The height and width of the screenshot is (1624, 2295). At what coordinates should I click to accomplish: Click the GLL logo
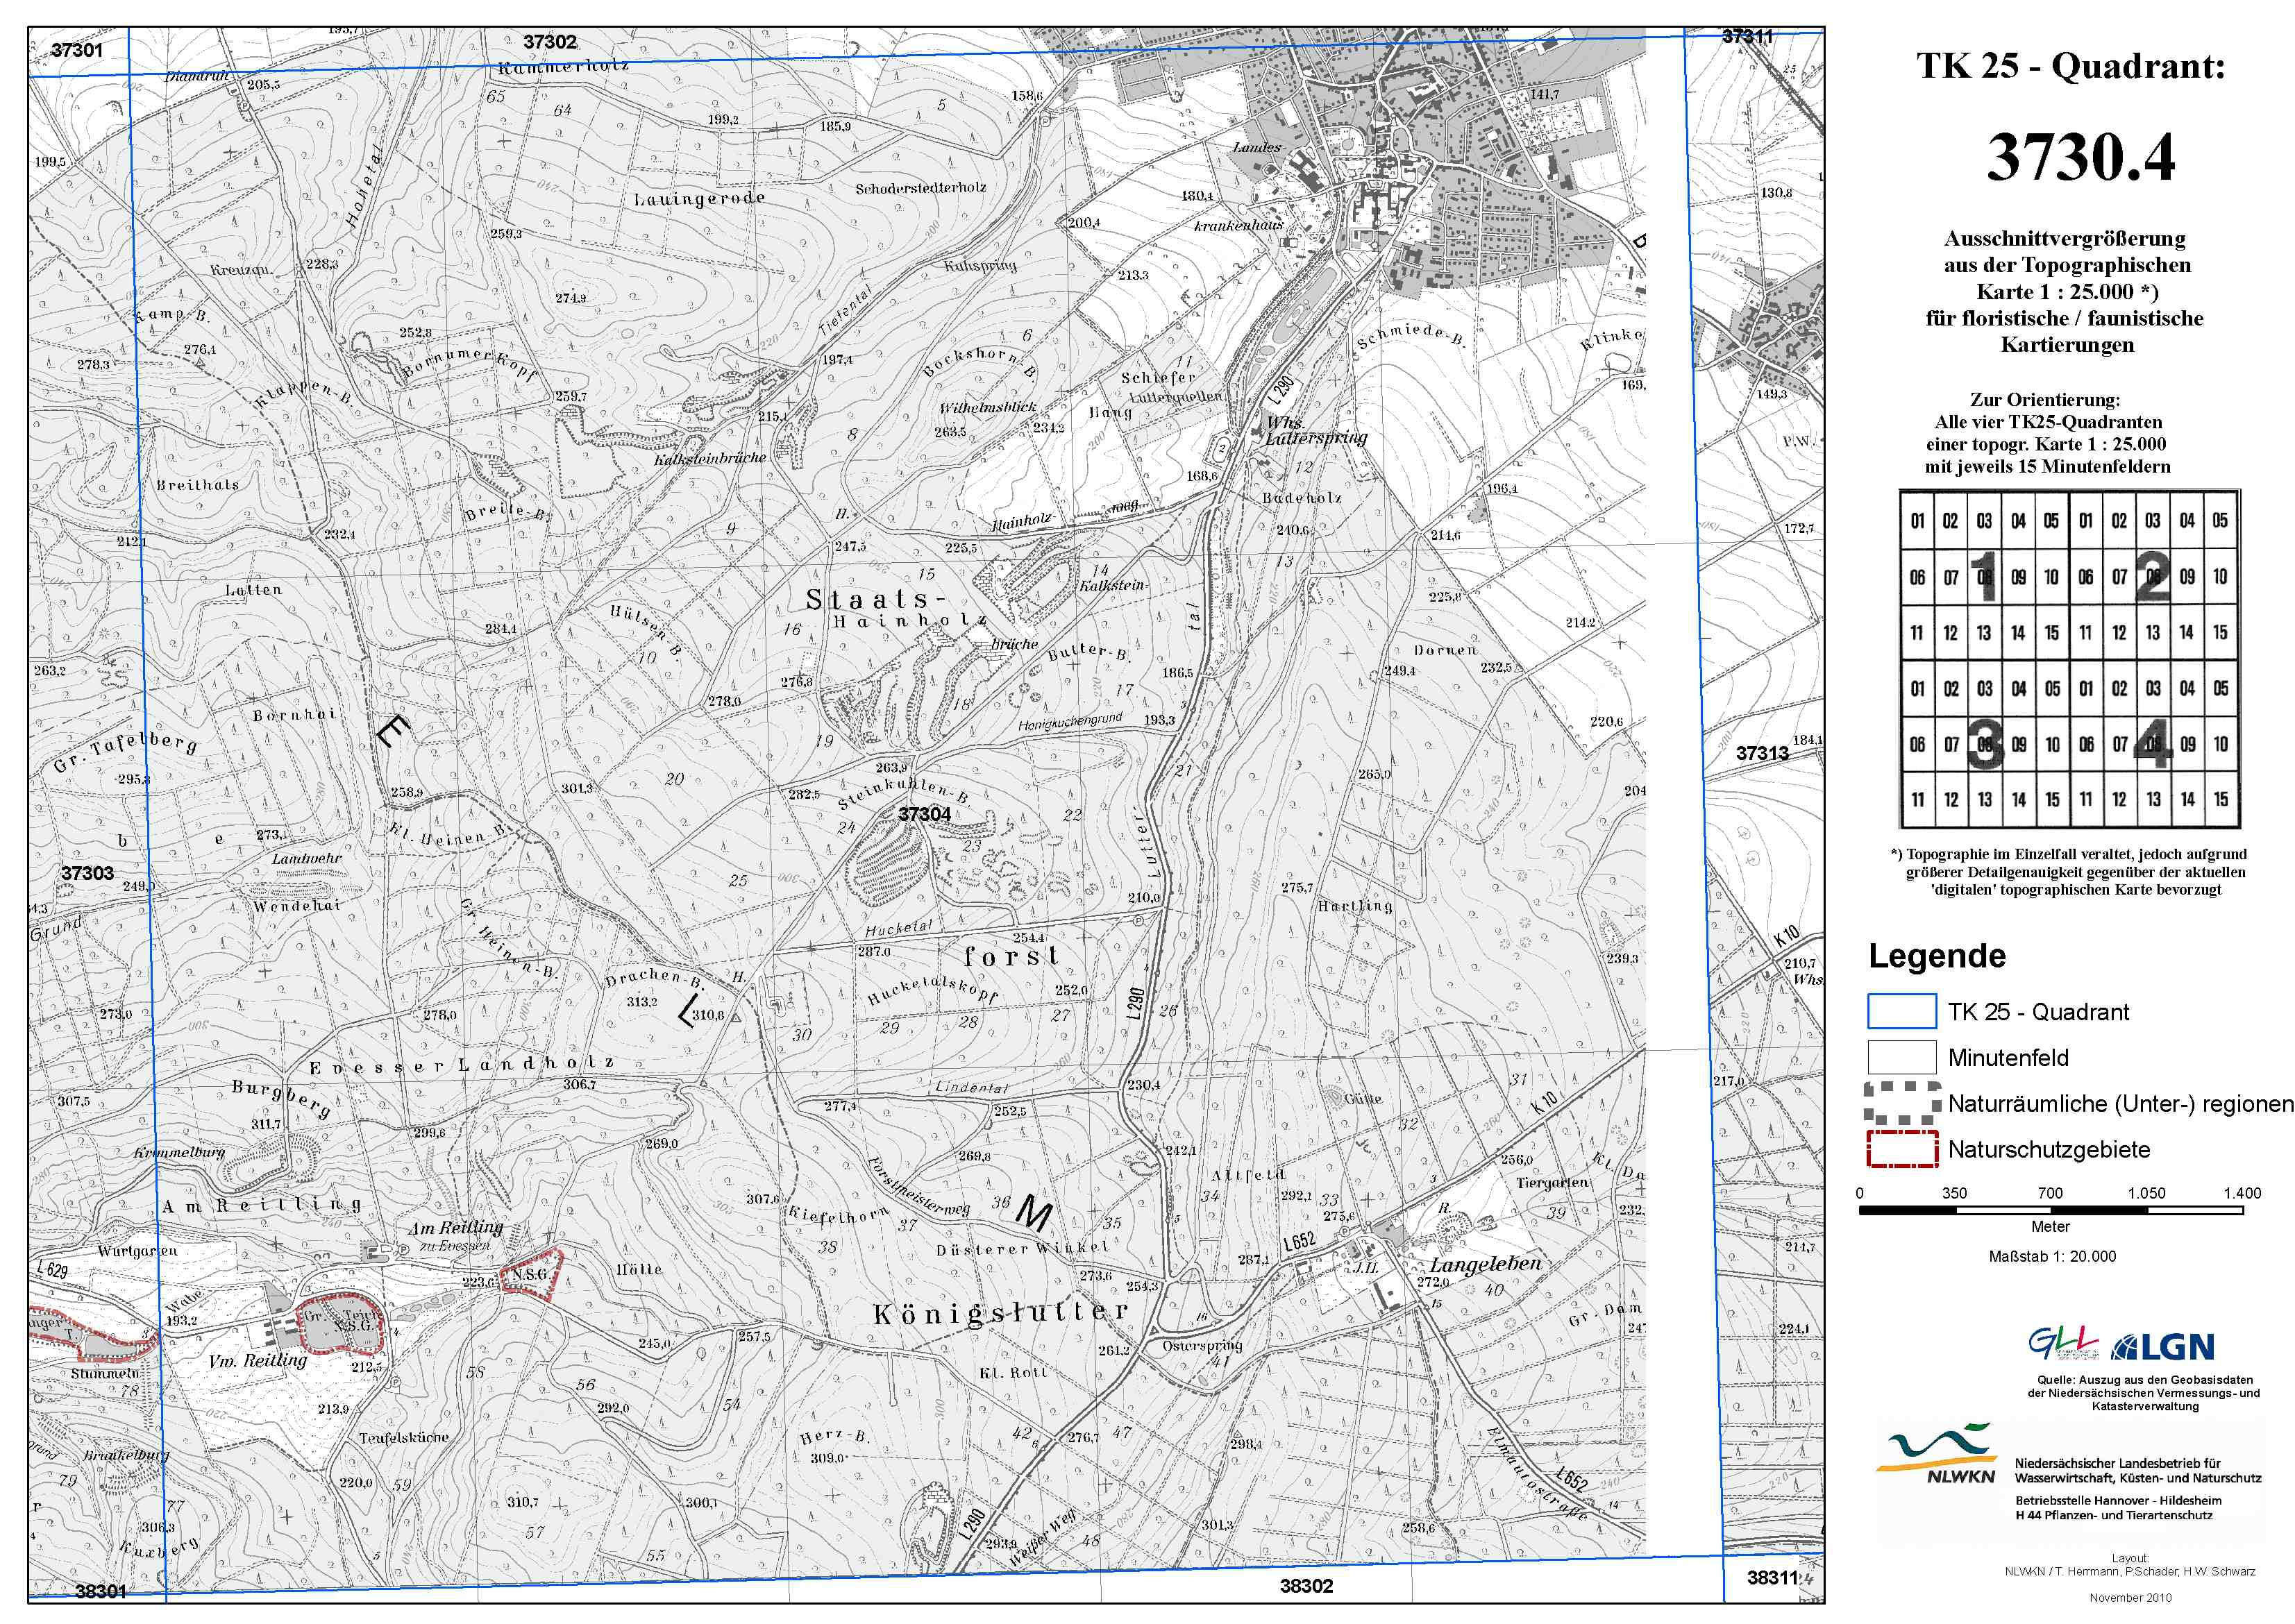pos(2063,1344)
